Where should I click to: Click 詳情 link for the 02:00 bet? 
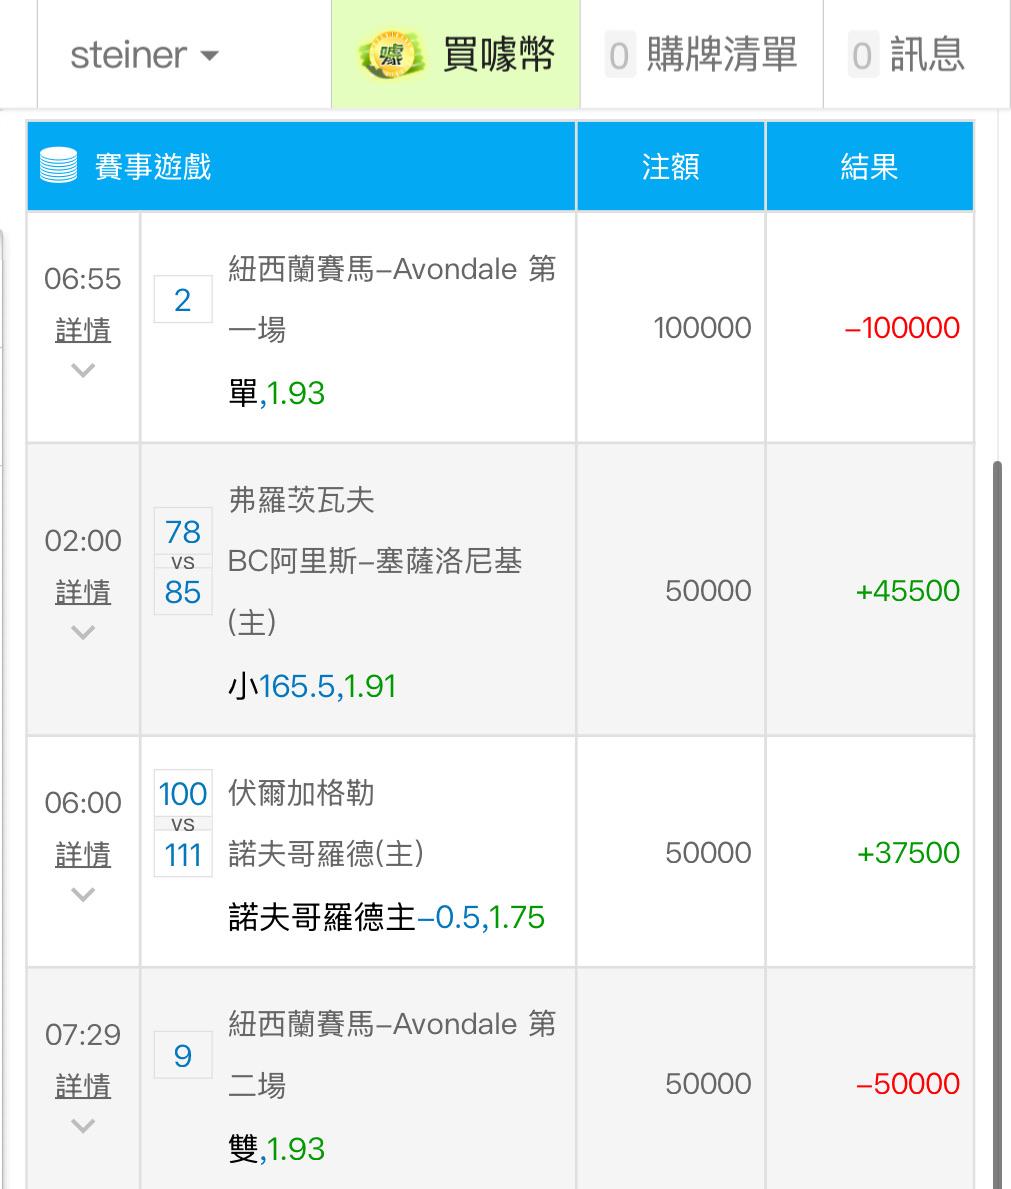(83, 592)
